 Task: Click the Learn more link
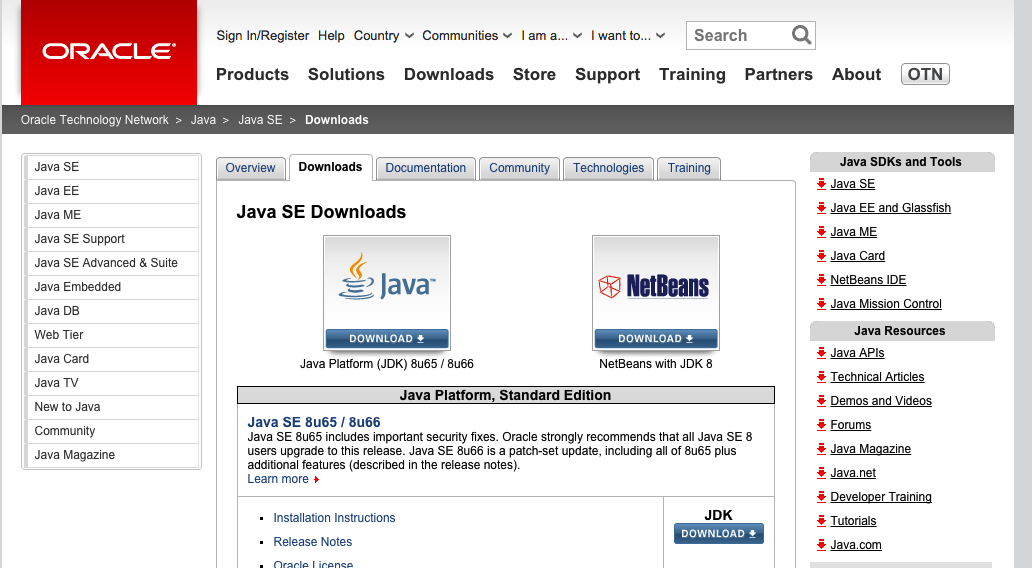(278, 479)
